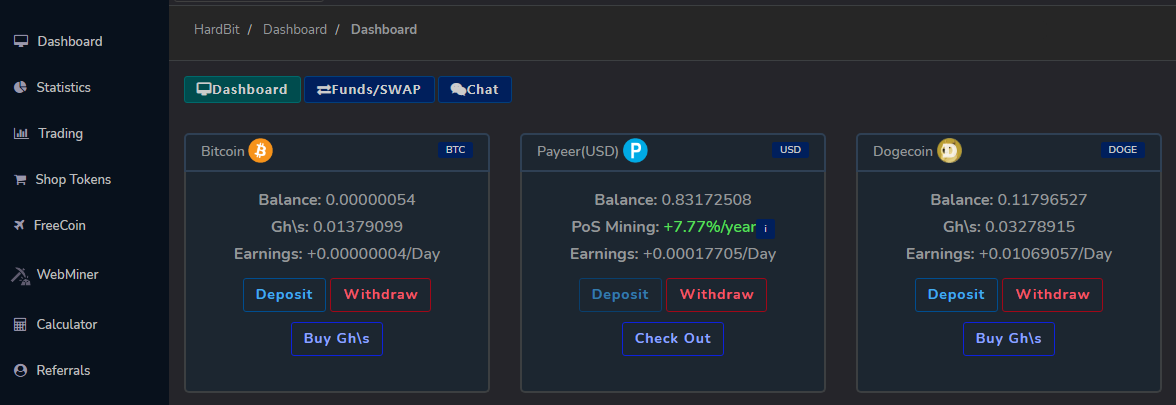1176x405 pixels.
Task: Click Bitcoin balance 0.00000054
Action: 370,200
